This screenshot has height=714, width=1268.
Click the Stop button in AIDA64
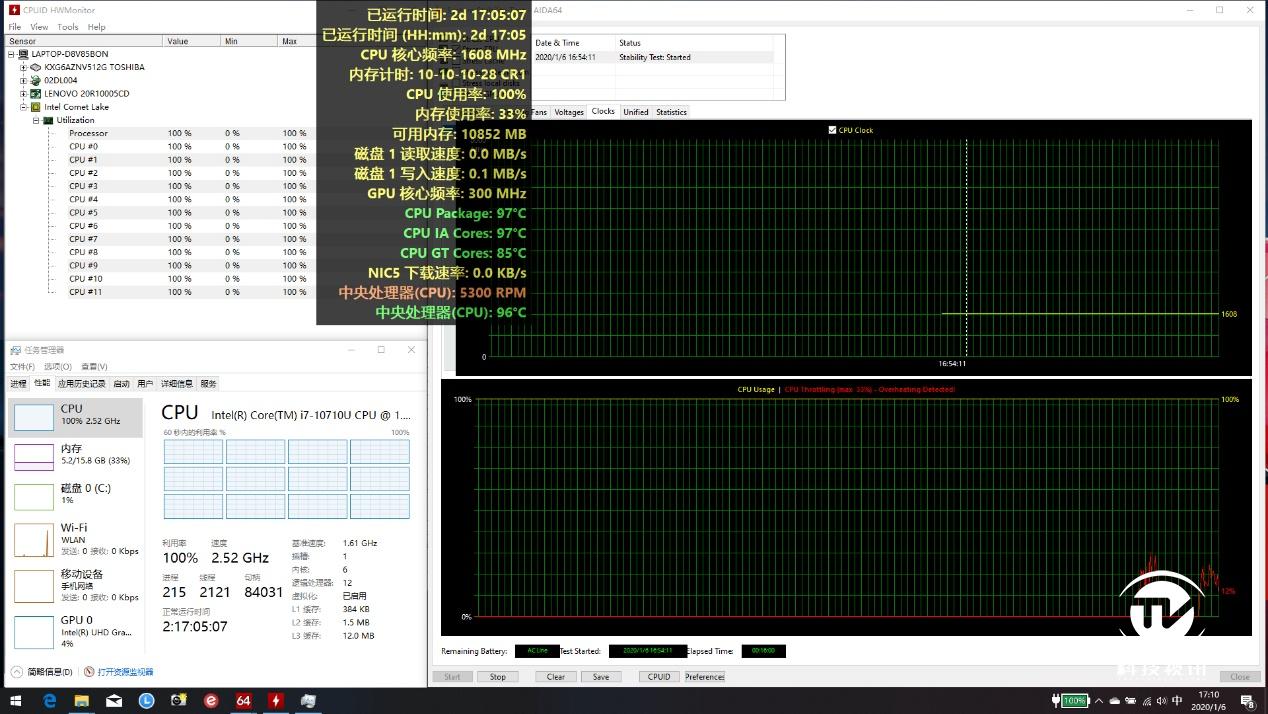(498, 676)
